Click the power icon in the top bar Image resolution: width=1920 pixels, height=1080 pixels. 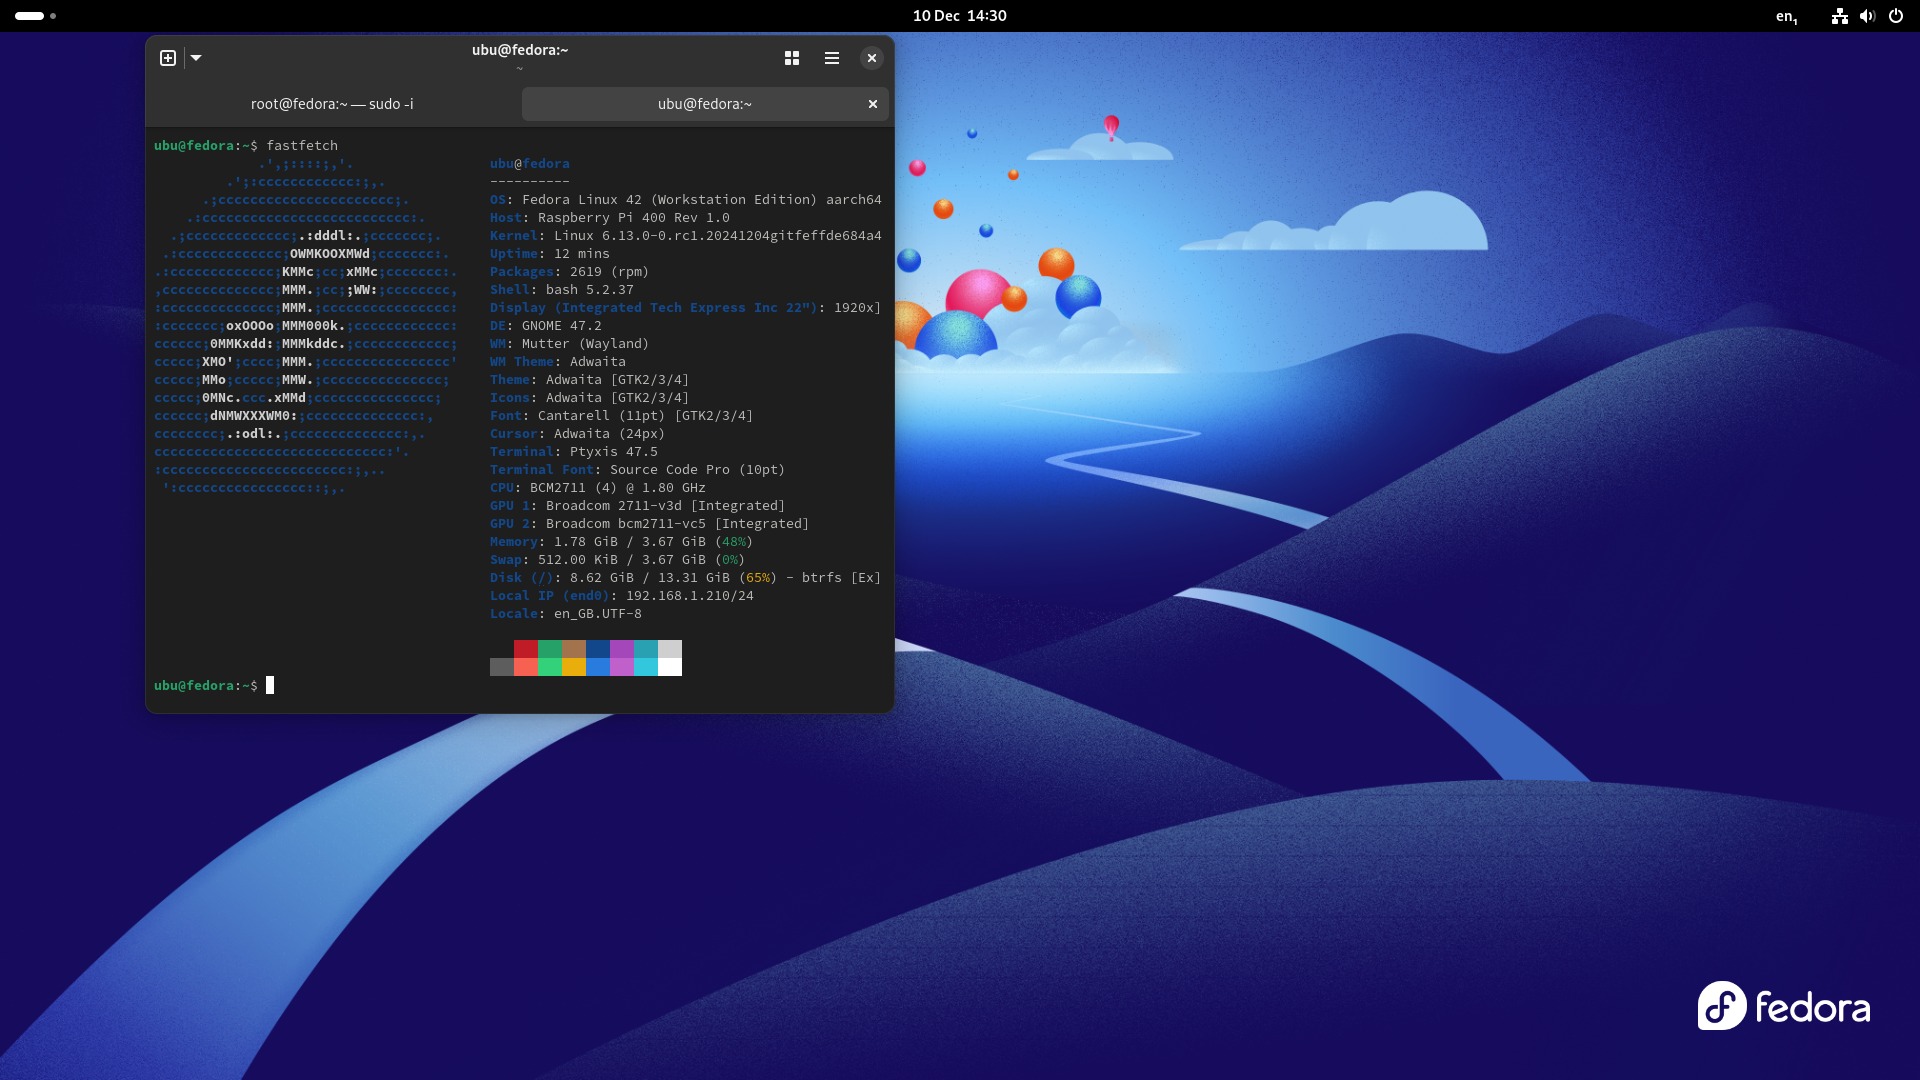pos(1896,16)
